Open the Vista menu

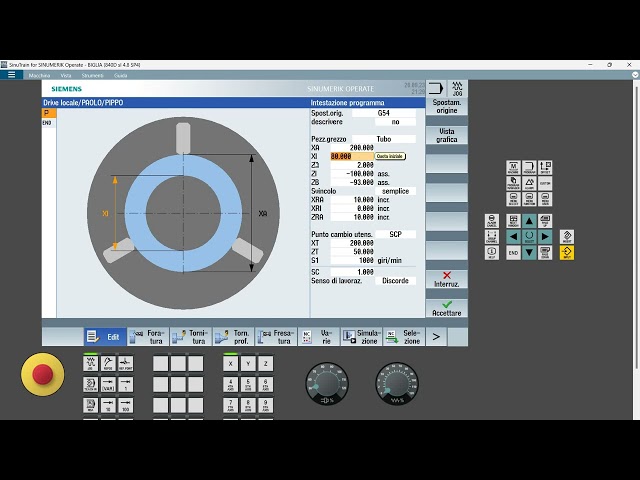[66, 76]
